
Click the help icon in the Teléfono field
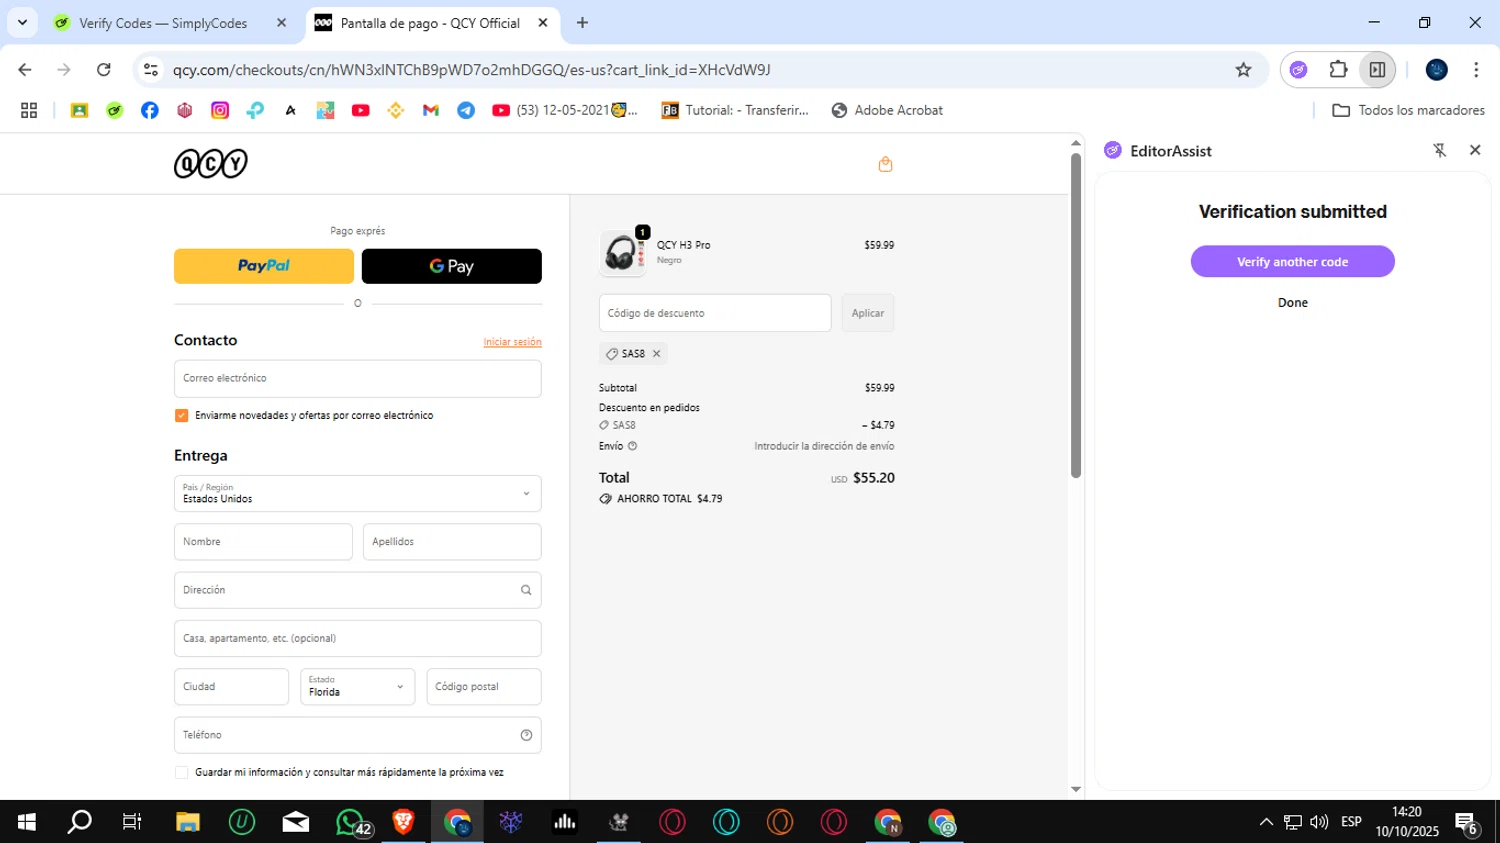[x=526, y=735]
